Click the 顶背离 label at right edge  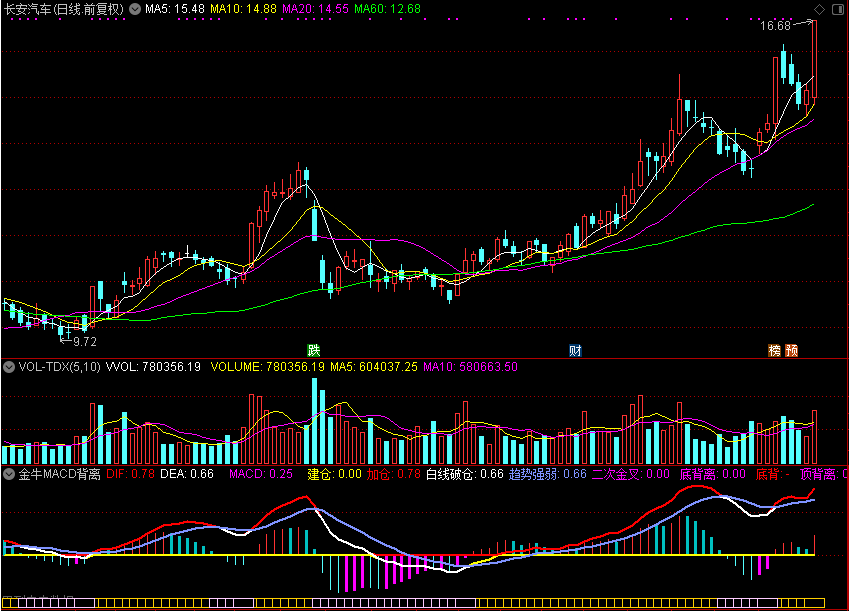pyautogui.click(x=824, y=474)
